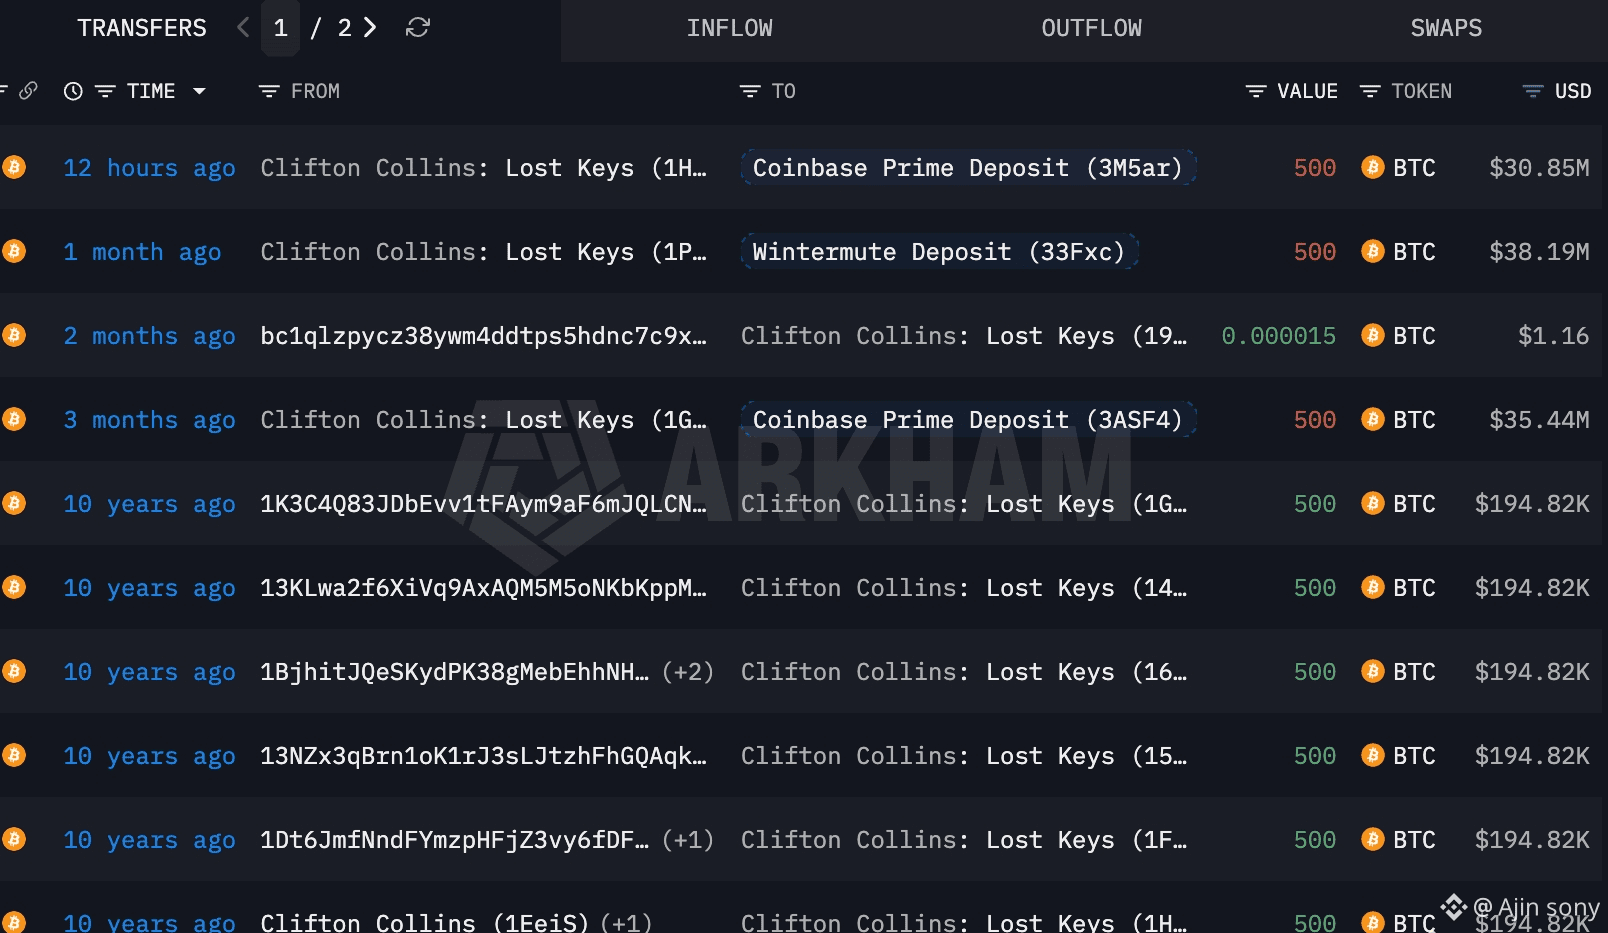
Task: Open the '2 months ago' transaction
Action: point(150,336)
